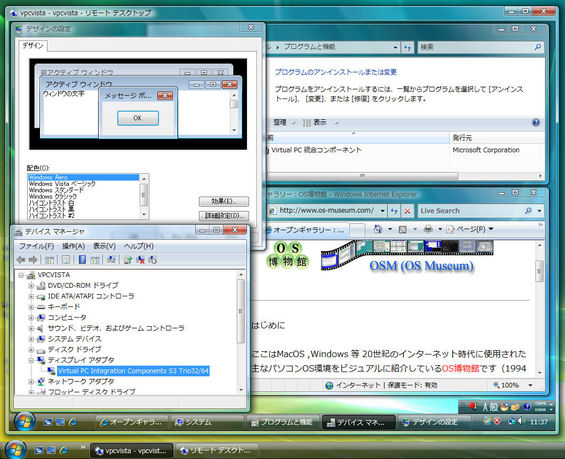Click red OS博物館 link in page text
This screenshot has height=459, width=565.
point(460,368)
